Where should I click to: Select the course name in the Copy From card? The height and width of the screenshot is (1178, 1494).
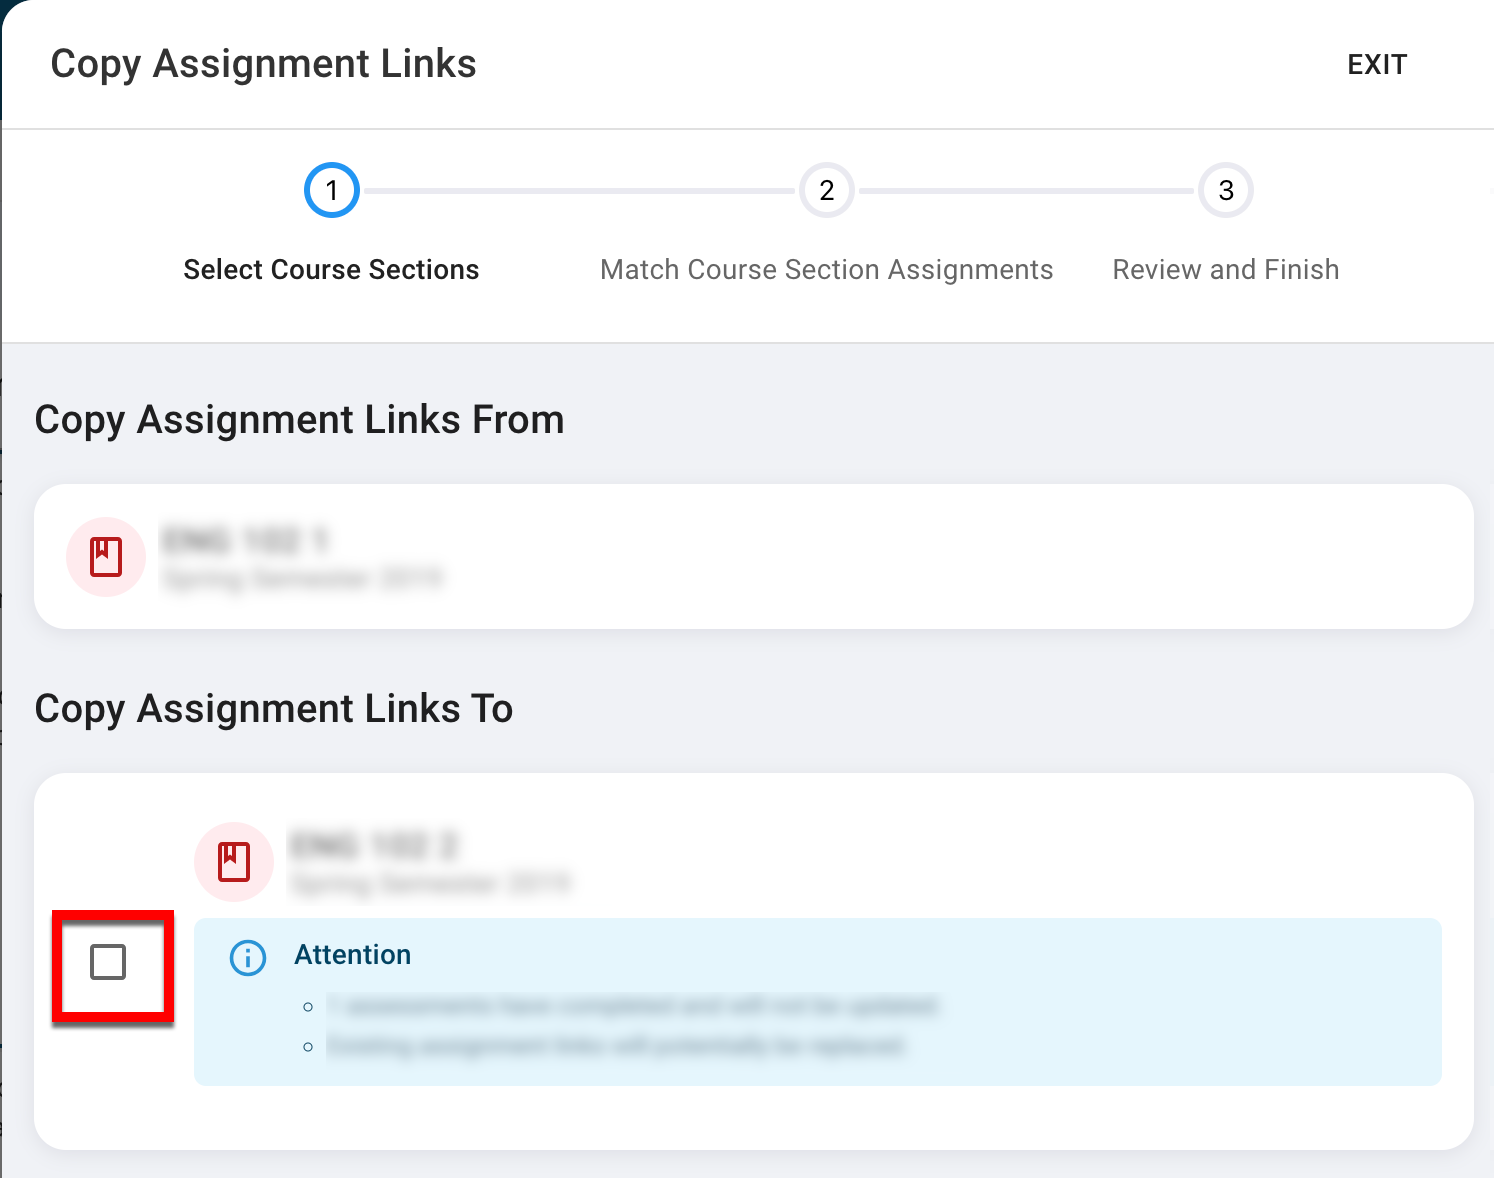(x=245, y=541)
